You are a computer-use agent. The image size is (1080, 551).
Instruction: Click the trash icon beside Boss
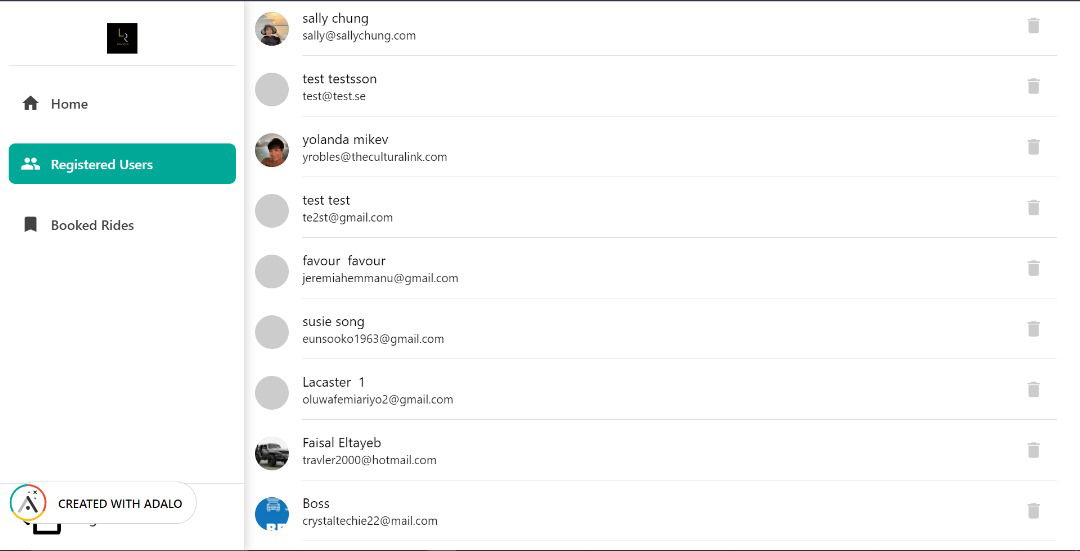click(x=1034, y=511)
